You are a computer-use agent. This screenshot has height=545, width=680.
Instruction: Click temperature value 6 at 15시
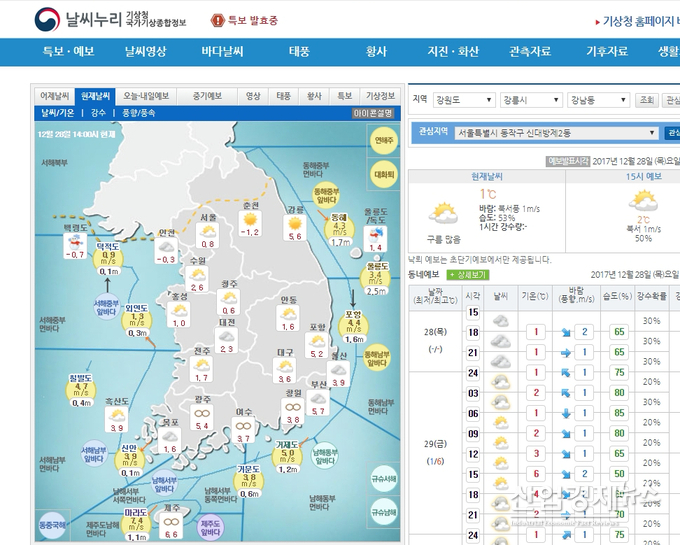(536, 474)
